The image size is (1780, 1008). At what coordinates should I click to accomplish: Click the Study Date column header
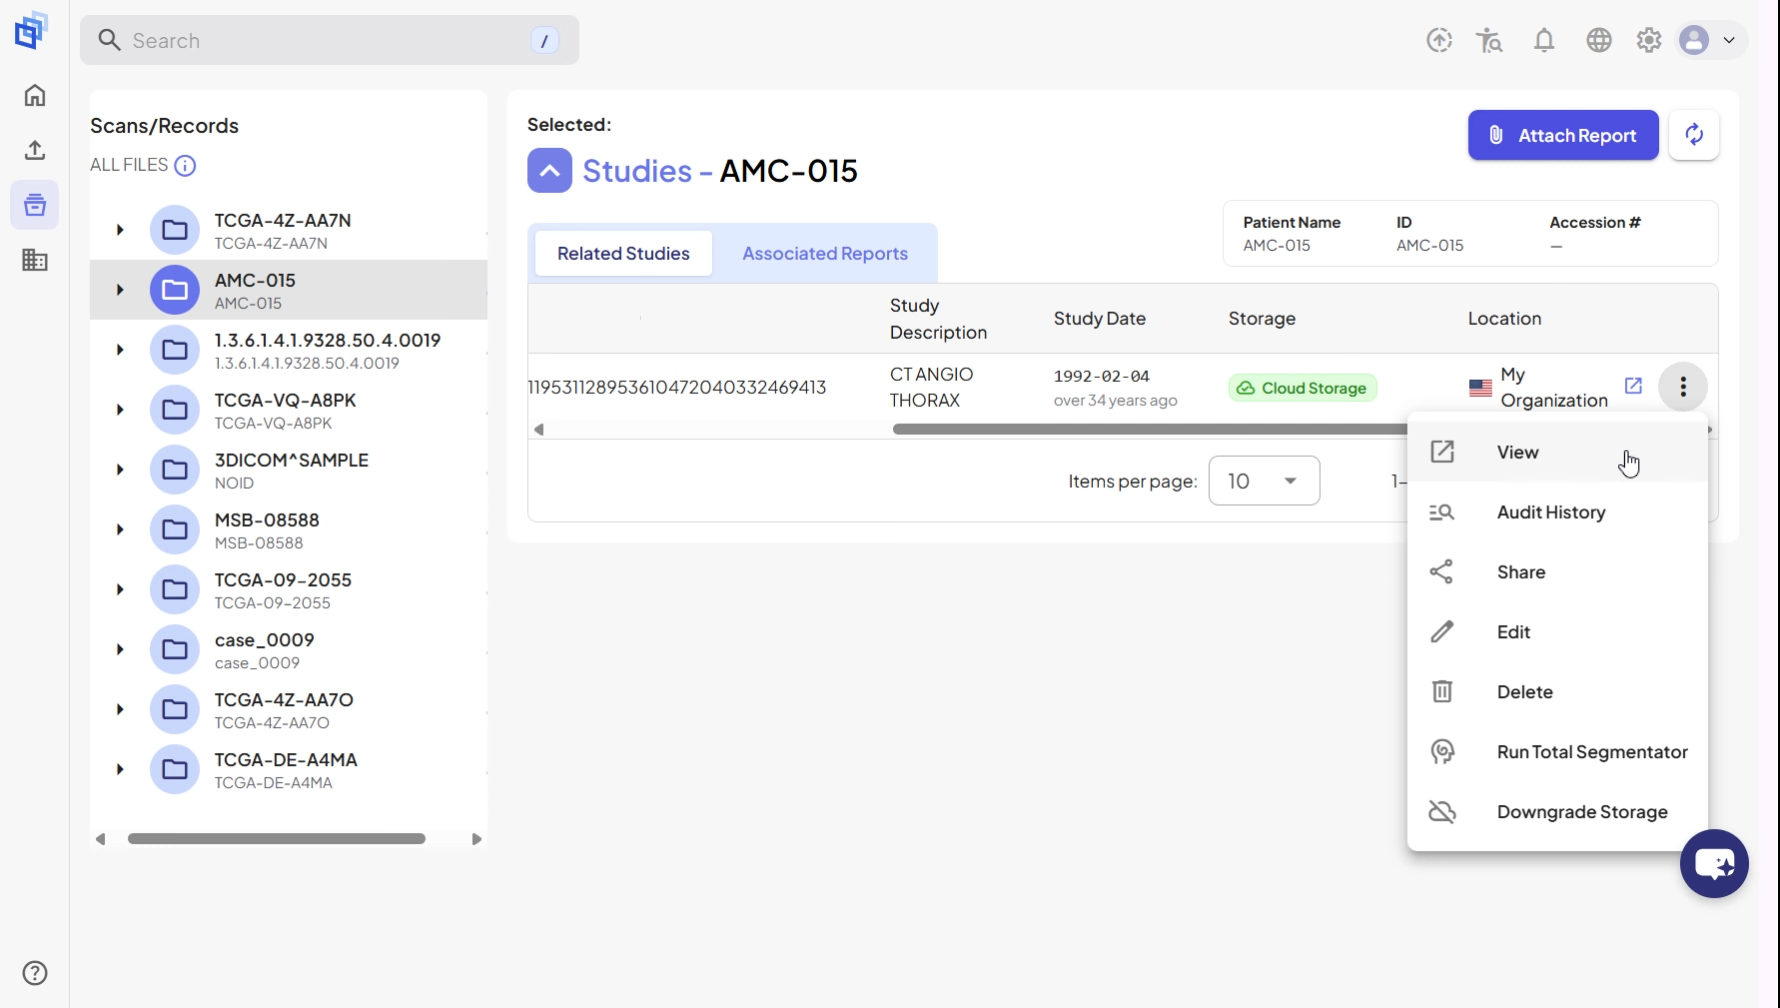tap(1099, 319)
